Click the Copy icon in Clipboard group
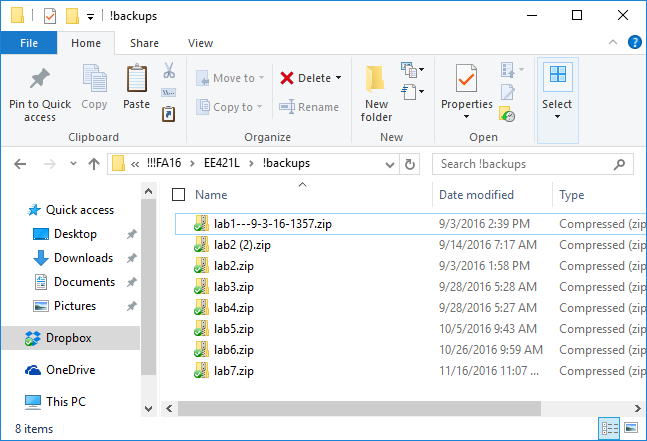Screen dimensions: 647x441 pos(94,78)
